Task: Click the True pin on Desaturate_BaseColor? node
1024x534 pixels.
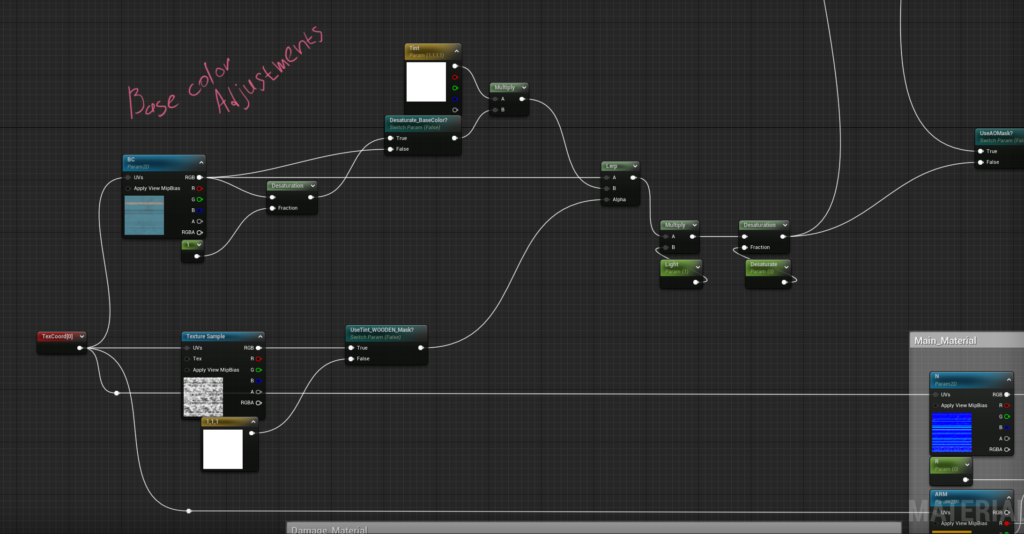Action: (391, 138)
